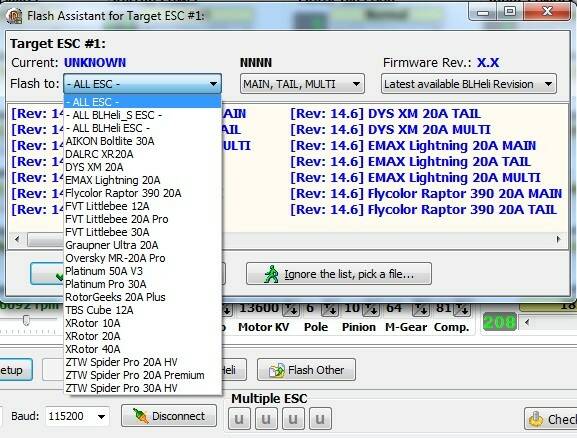Open the MAIN, TAIL, MULTI dropdown
Screen dimensions: 577x438
tap(302, 84)
